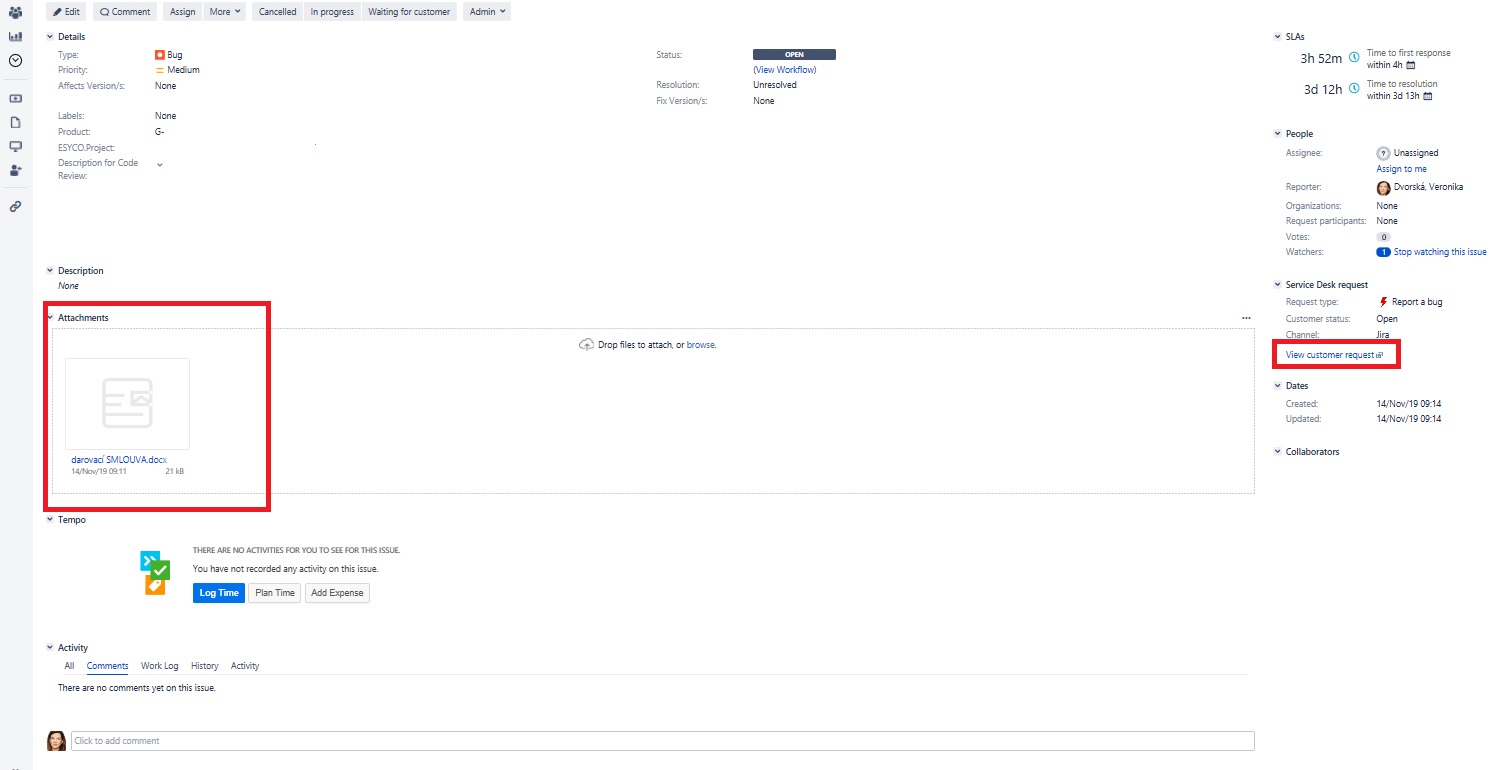Image resolution: width=1505 pixels, height=770 pixels.
Task: Click the clock icon for Time to first response
Action: pyautogui.click(x=1354, y=58)
